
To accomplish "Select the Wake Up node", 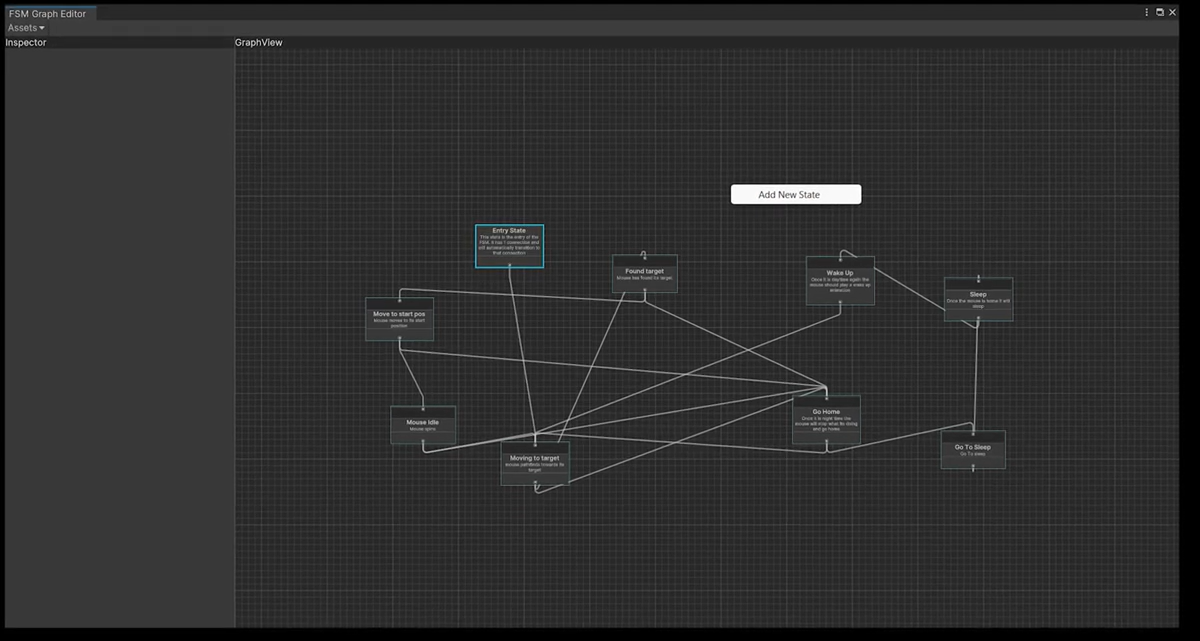I will pos(840,281).
